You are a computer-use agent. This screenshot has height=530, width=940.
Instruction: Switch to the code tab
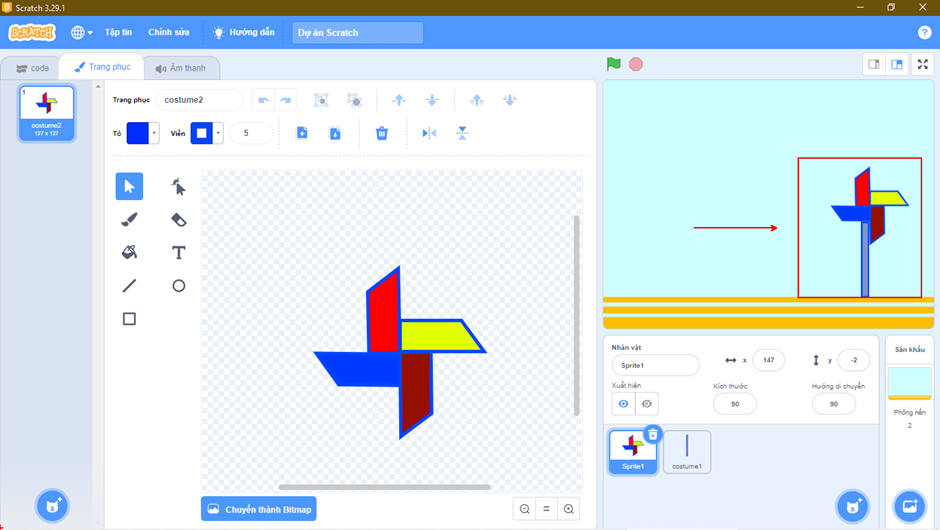click(x=32, y=68)
